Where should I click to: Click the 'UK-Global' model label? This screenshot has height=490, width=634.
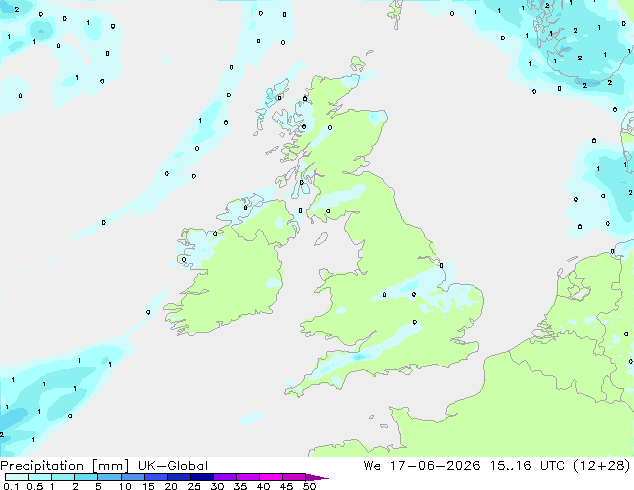[x=173, y=466]
